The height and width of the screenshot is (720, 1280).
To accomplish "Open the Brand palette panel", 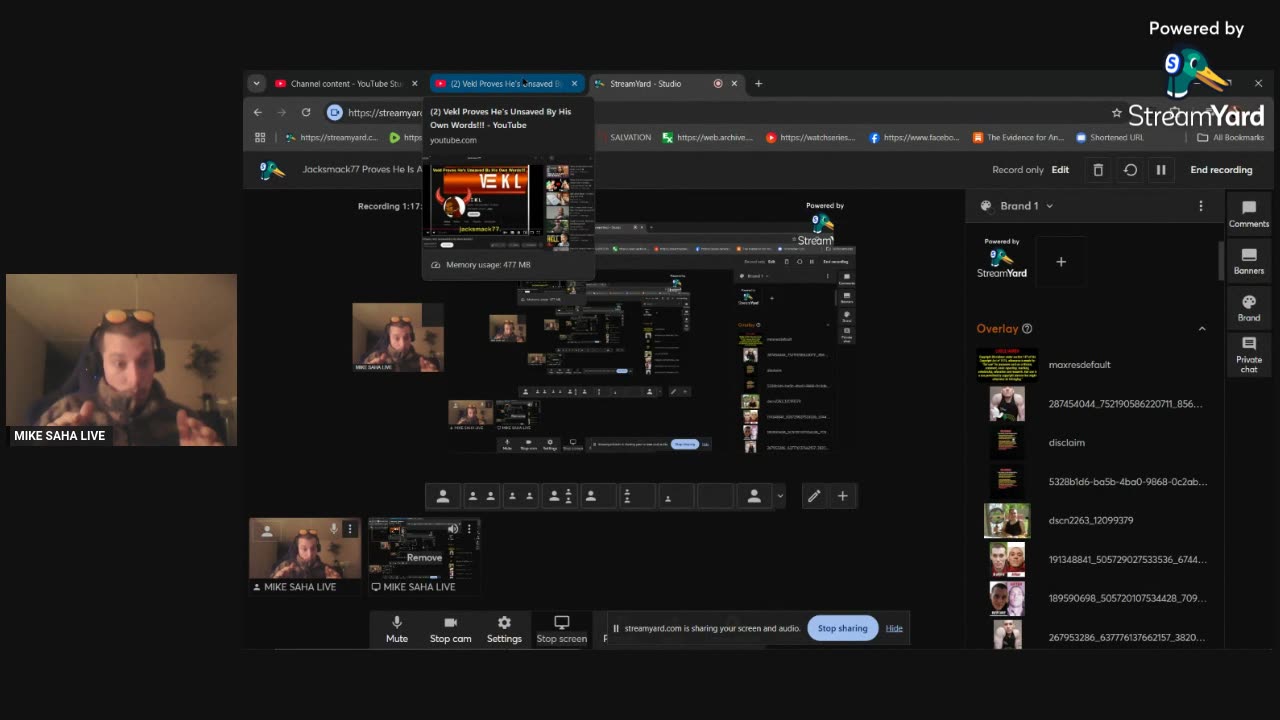I will point(1249,307).
